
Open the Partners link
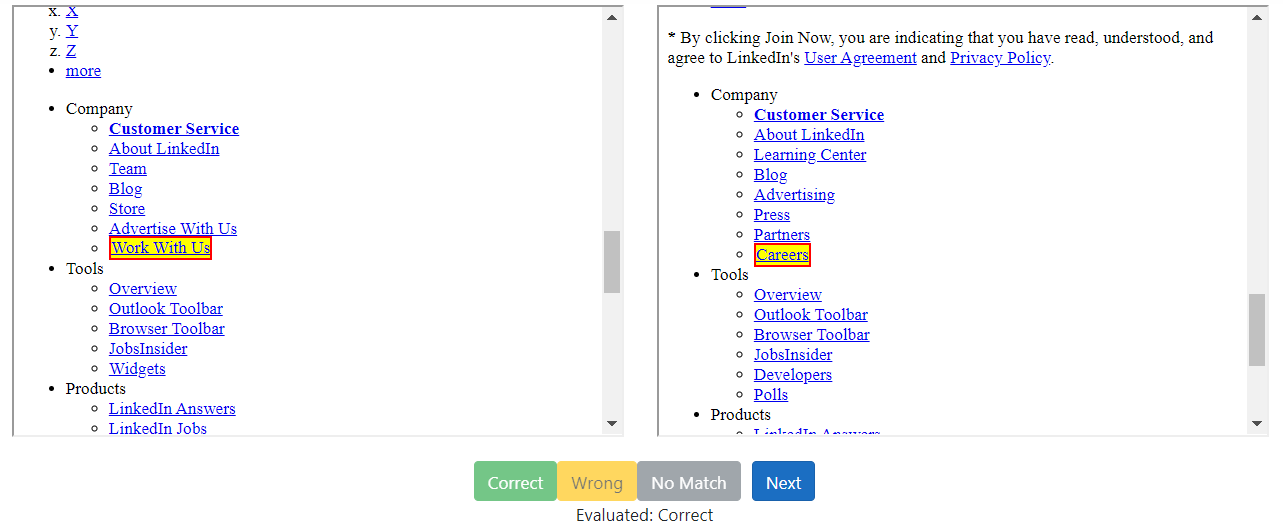click(782, 235)
